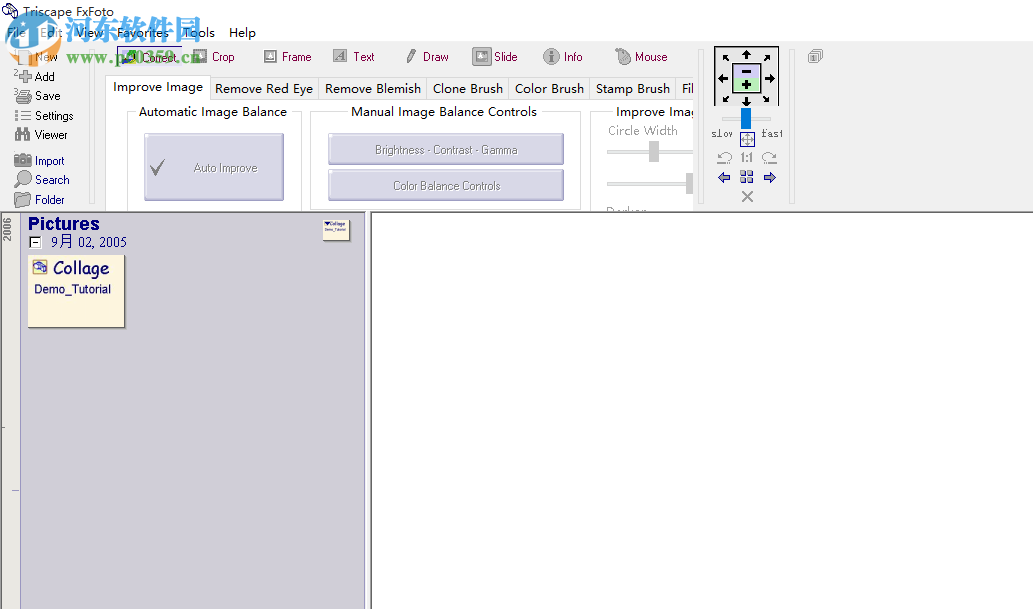
Task: Pan diagonally up-left with the arrow
Action: tap(725, 57)
